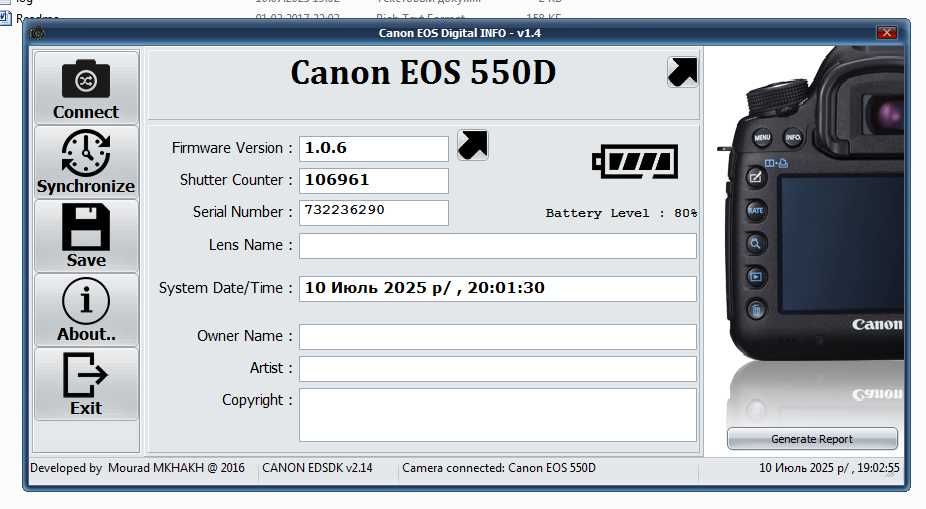The width and height of the screenshot is (926, 509).
Task: Click the 'System Date/Time :' label
Action: [x=226, y=288]
